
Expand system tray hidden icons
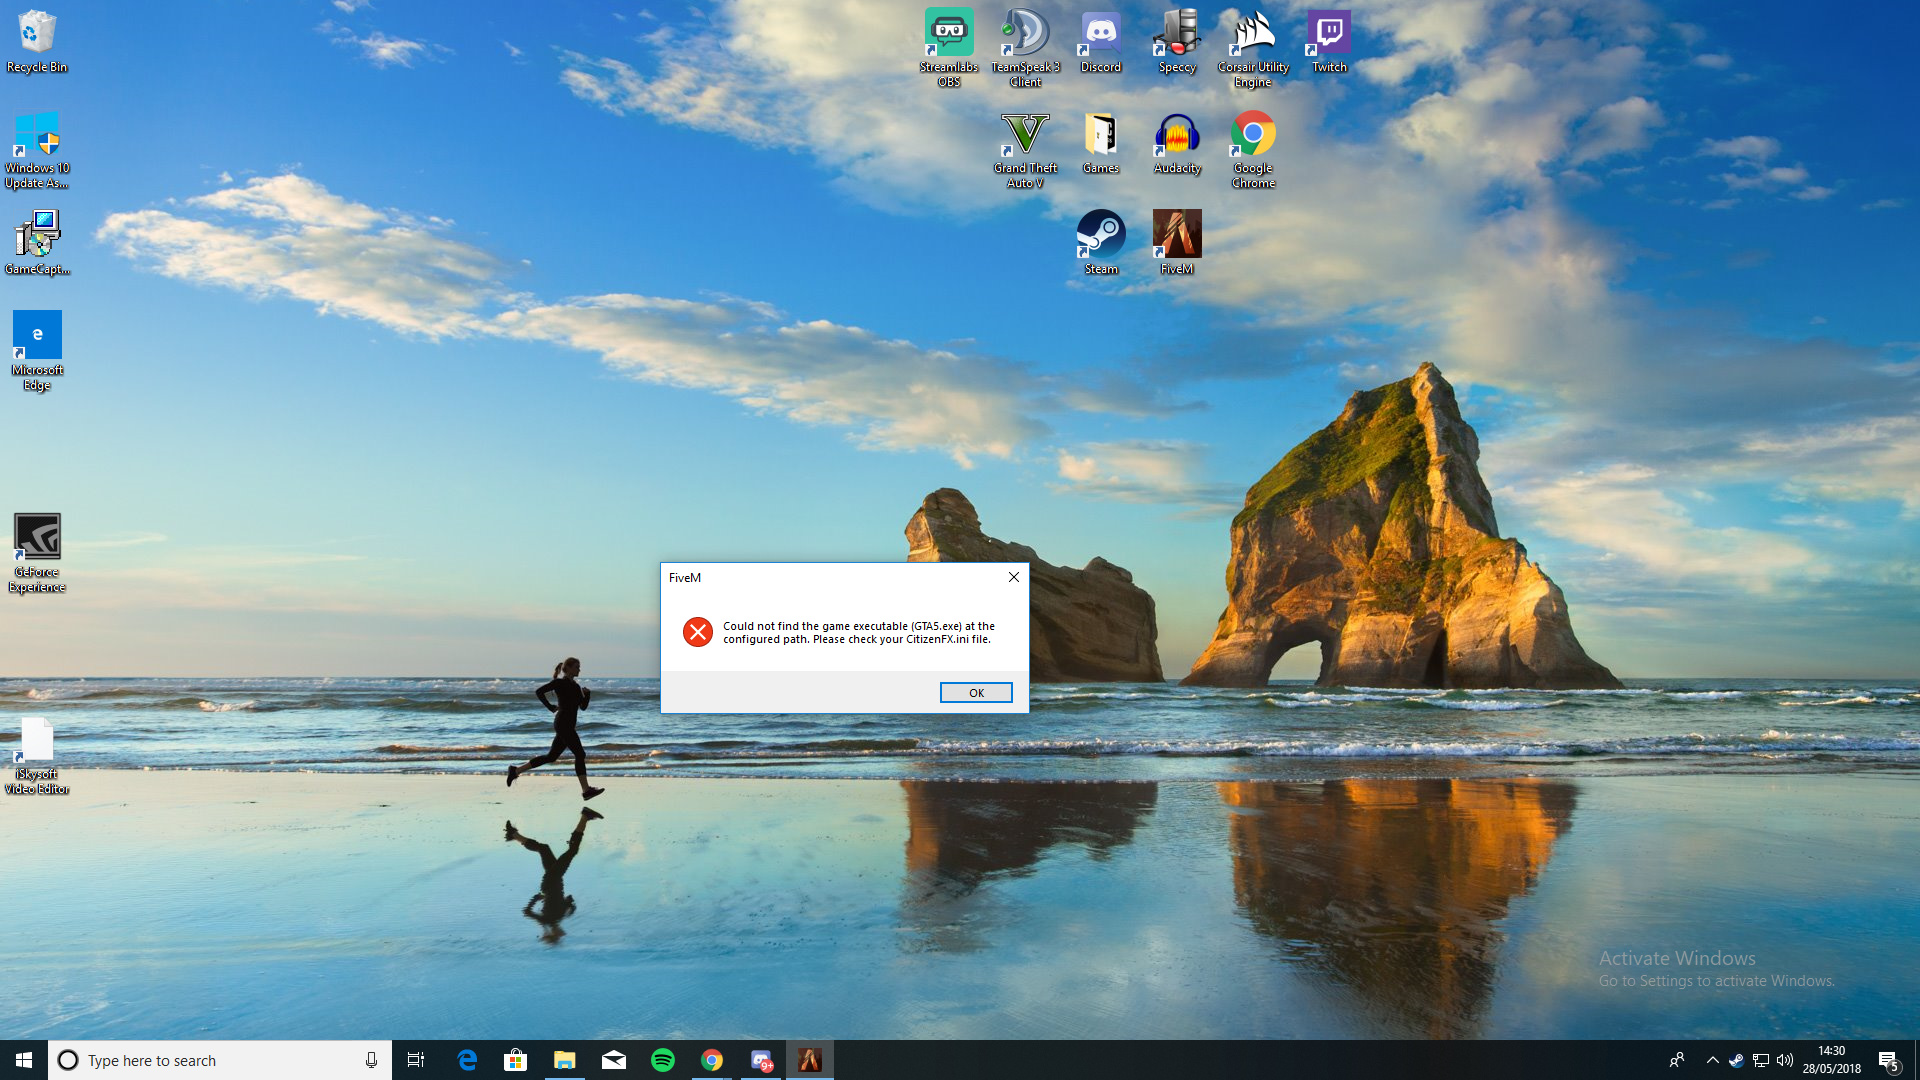(1712, 1060)
